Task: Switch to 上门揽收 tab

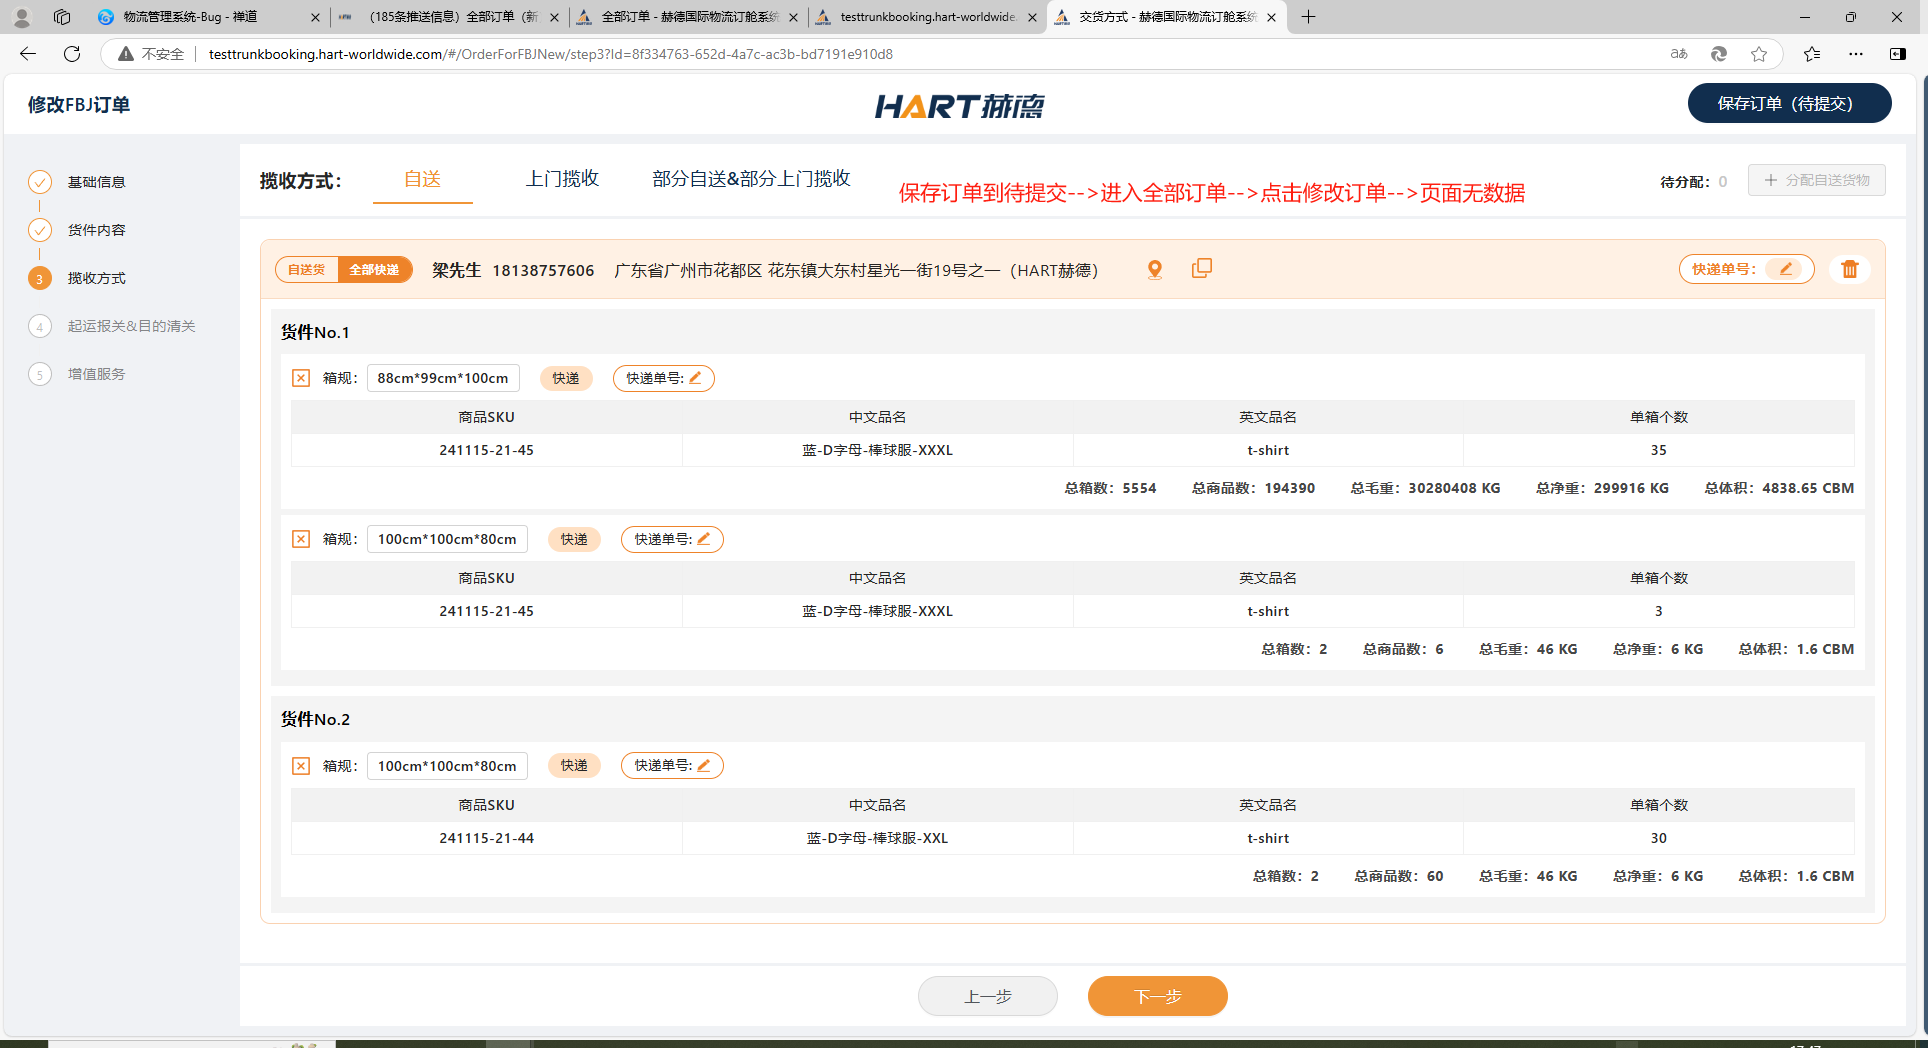Action: [562, 179]
